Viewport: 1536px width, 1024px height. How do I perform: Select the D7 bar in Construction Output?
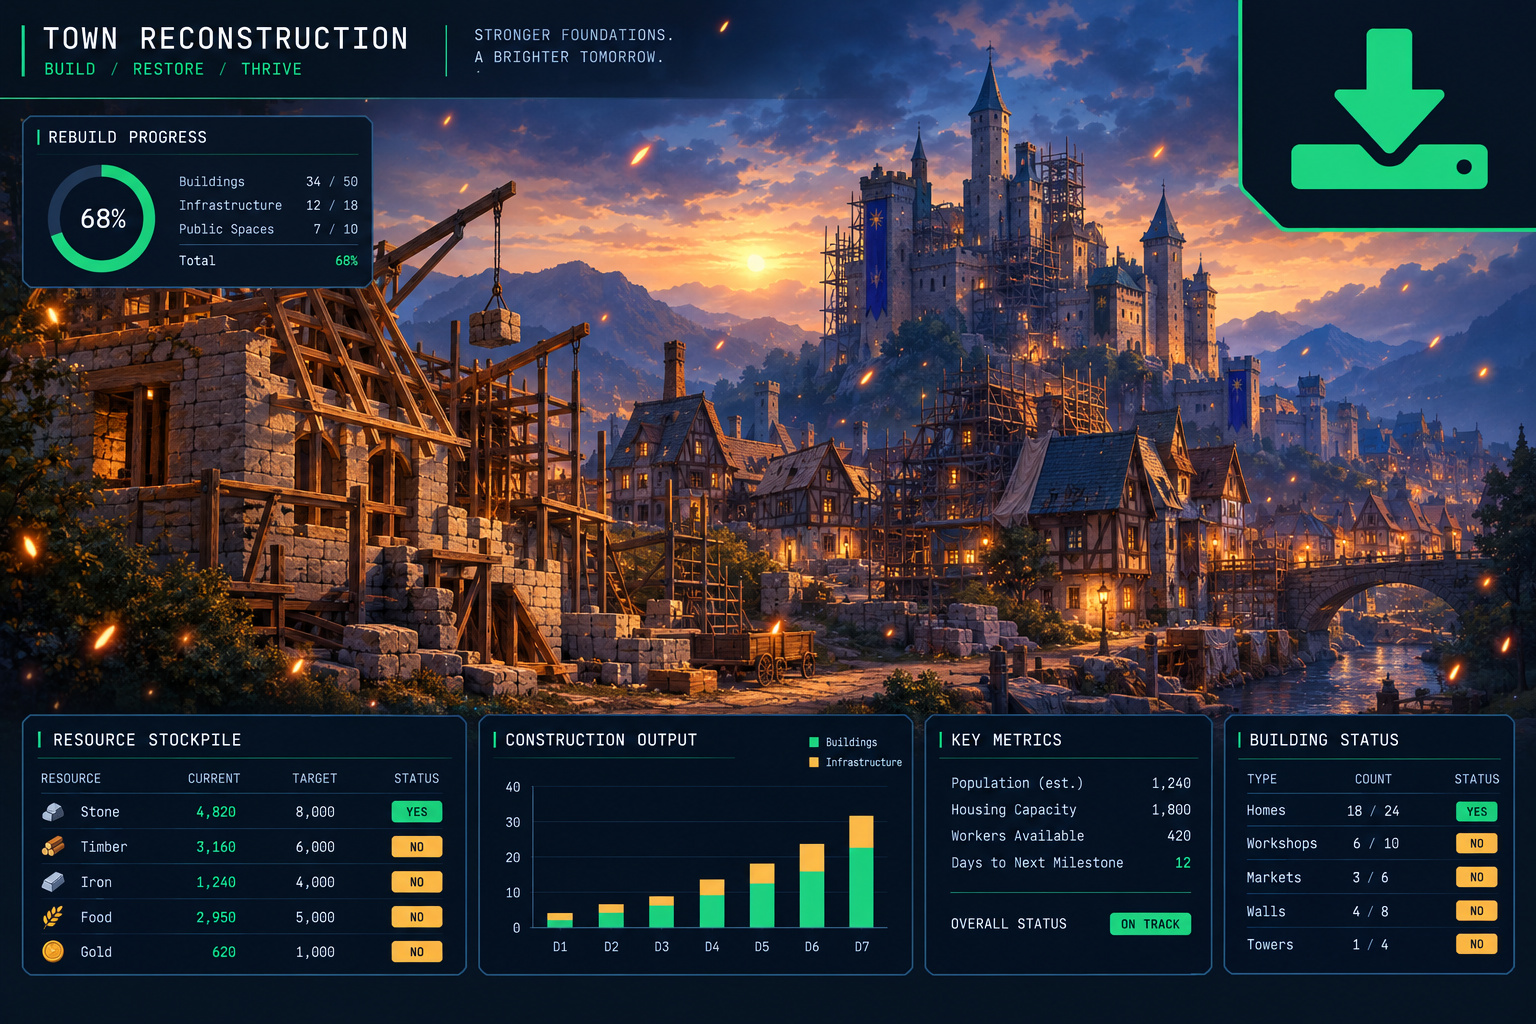861,872
